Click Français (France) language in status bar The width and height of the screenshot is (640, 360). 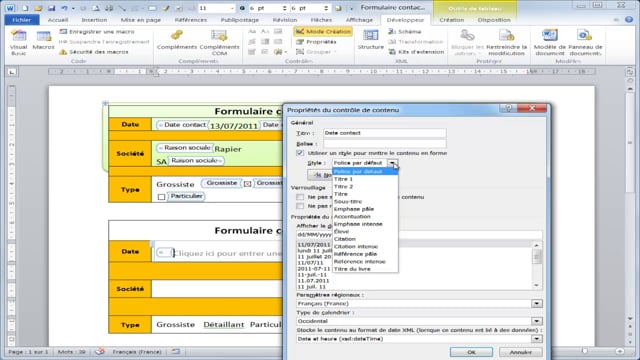coord(137,351)
